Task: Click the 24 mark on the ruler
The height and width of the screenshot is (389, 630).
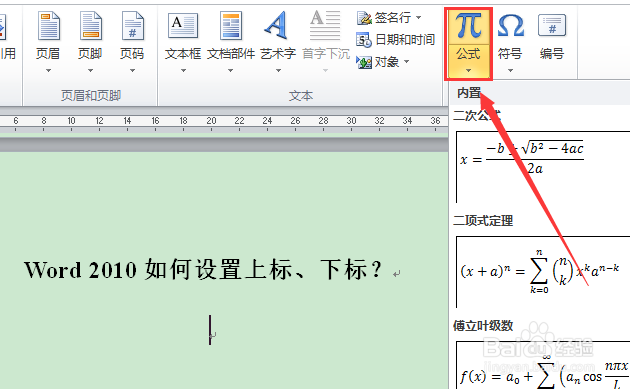Action: [267, 121]
